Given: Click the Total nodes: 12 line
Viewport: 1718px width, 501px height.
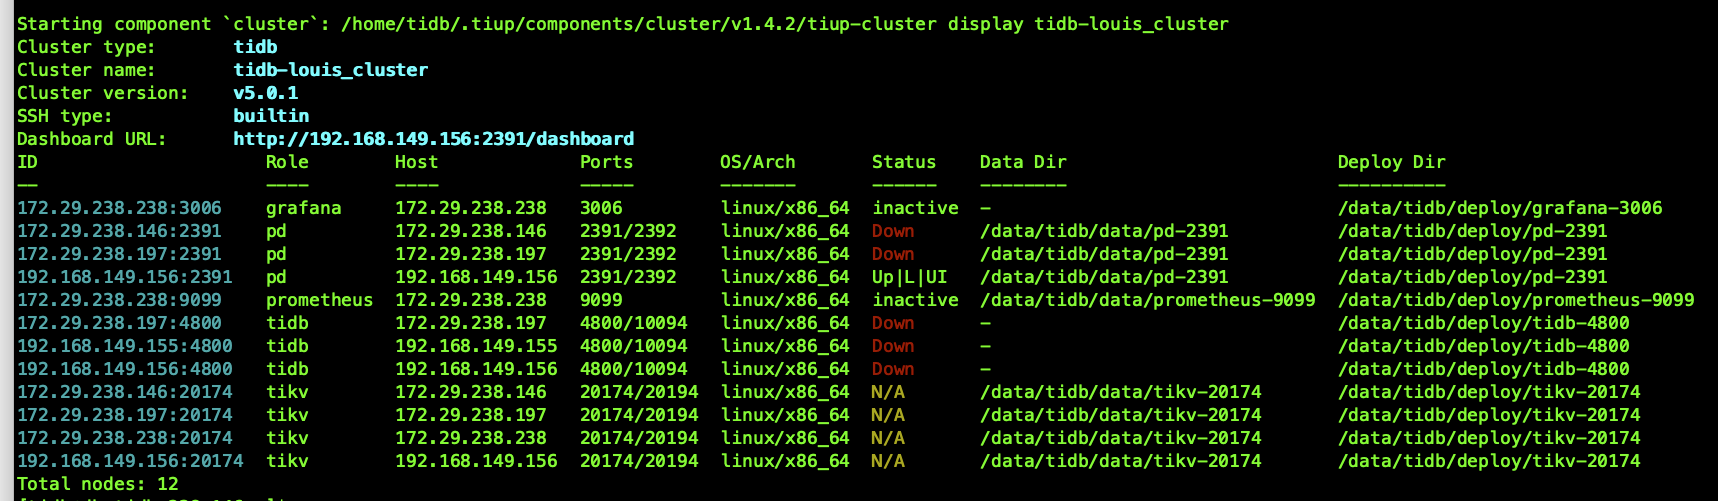Looking at the screenshot, I should 98,484.
